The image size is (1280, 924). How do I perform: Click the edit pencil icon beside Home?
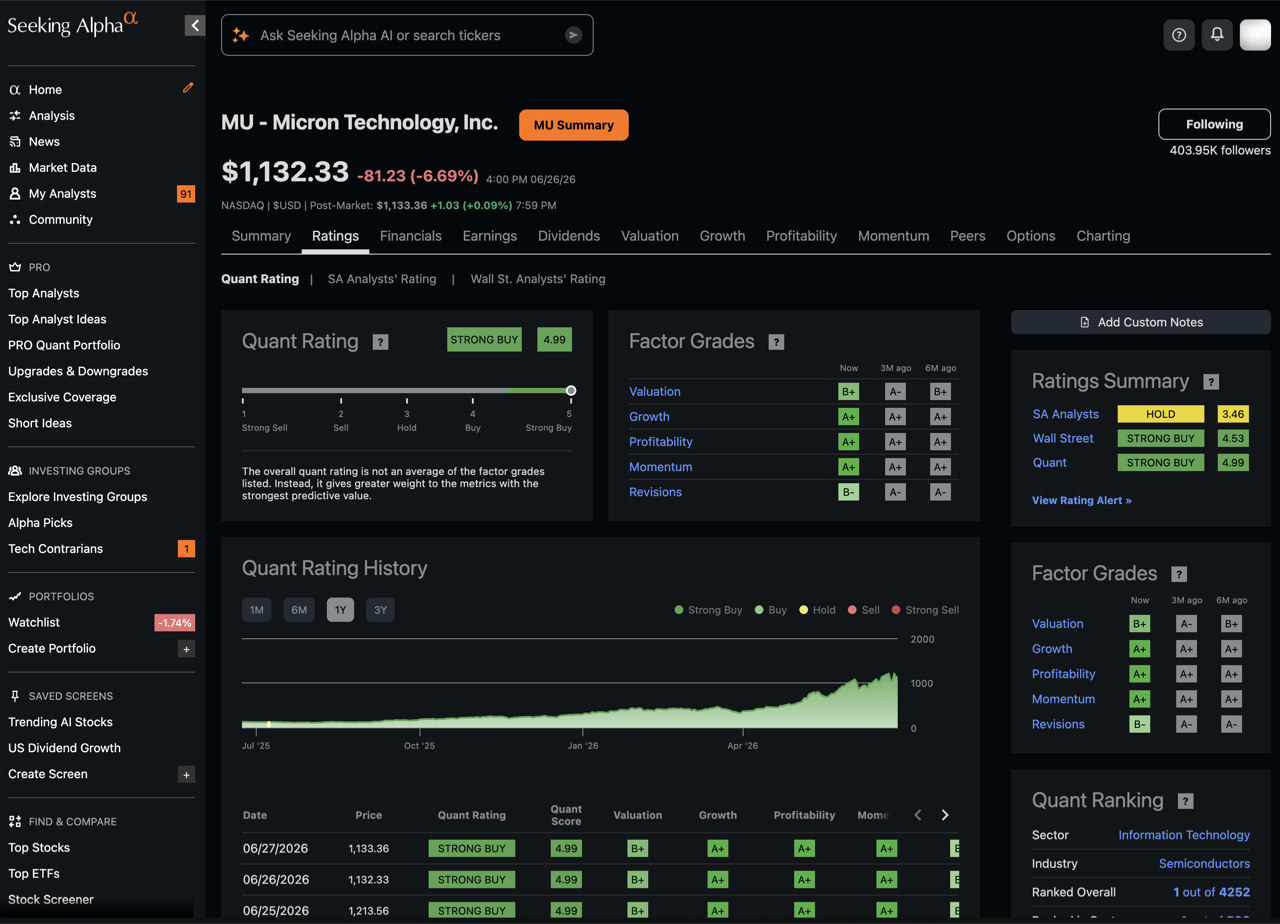(x=188, y=88)
